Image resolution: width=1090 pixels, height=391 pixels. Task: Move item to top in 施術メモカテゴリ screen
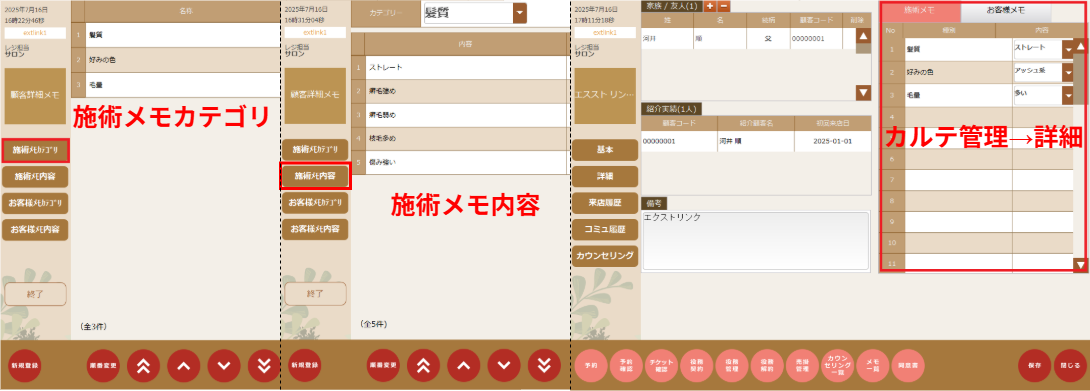coord(143,365)
